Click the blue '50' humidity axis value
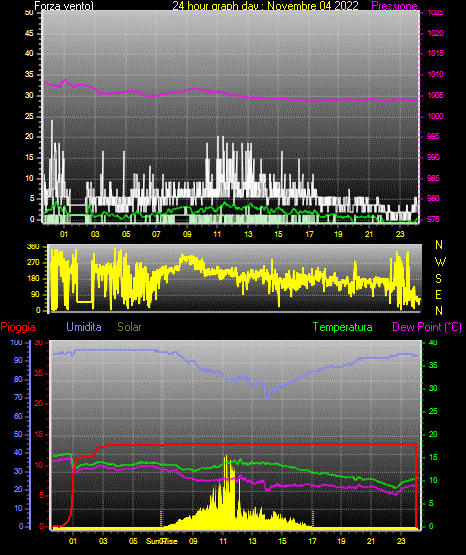This screenshot has width=466, height=555. [18, 434]
